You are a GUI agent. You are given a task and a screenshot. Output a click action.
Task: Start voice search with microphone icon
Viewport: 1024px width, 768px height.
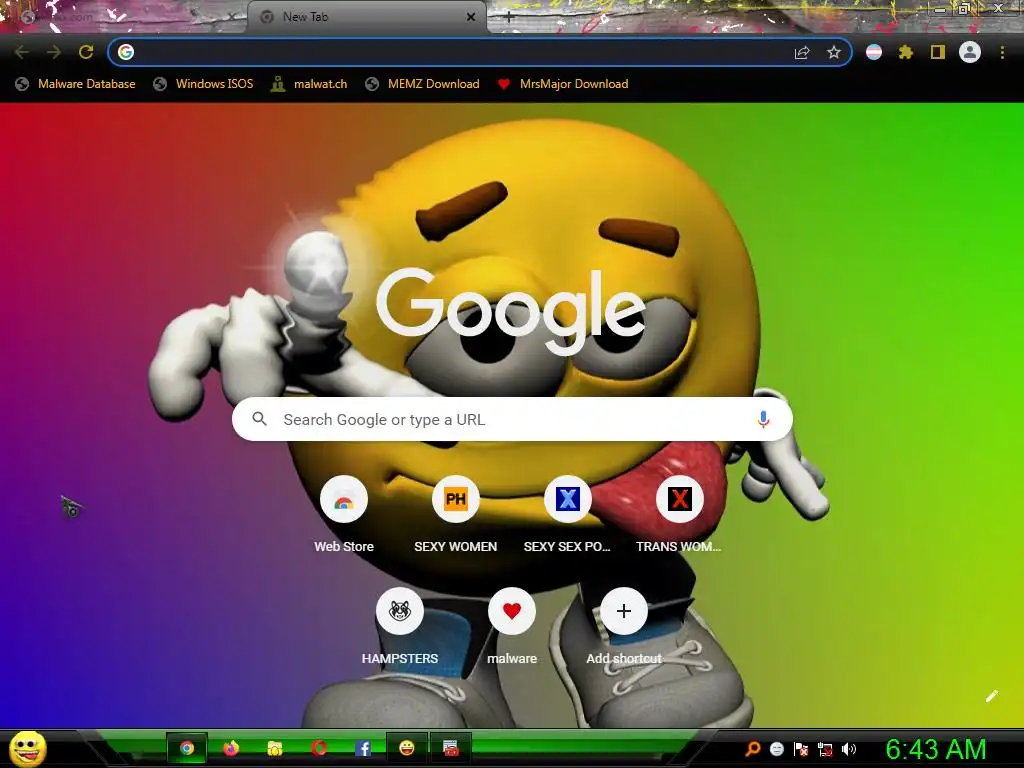coord(763,419)
